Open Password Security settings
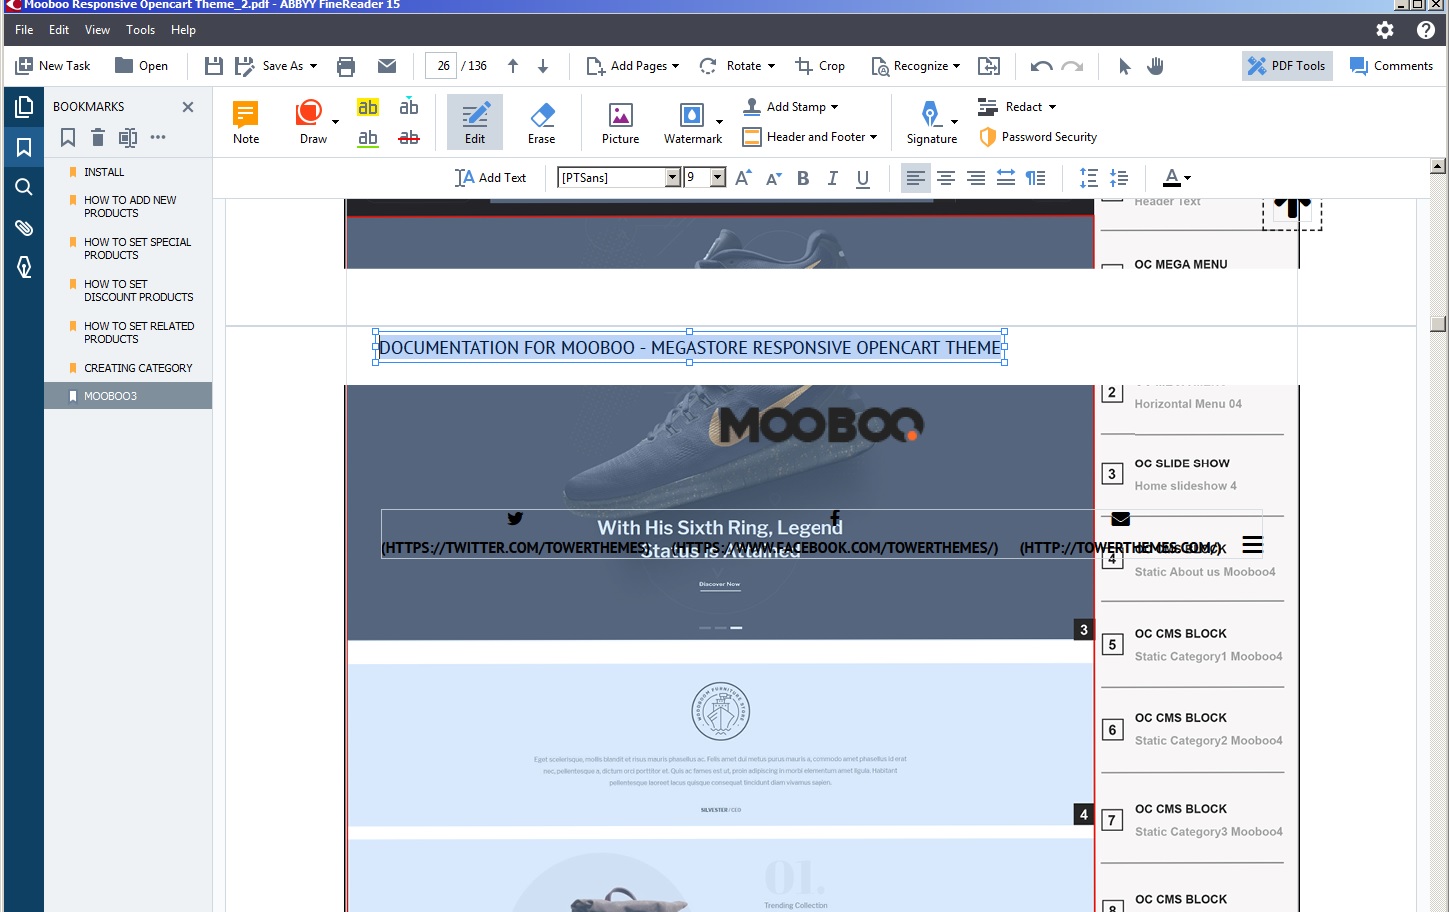The image size is (1449, 912). 1038,137
